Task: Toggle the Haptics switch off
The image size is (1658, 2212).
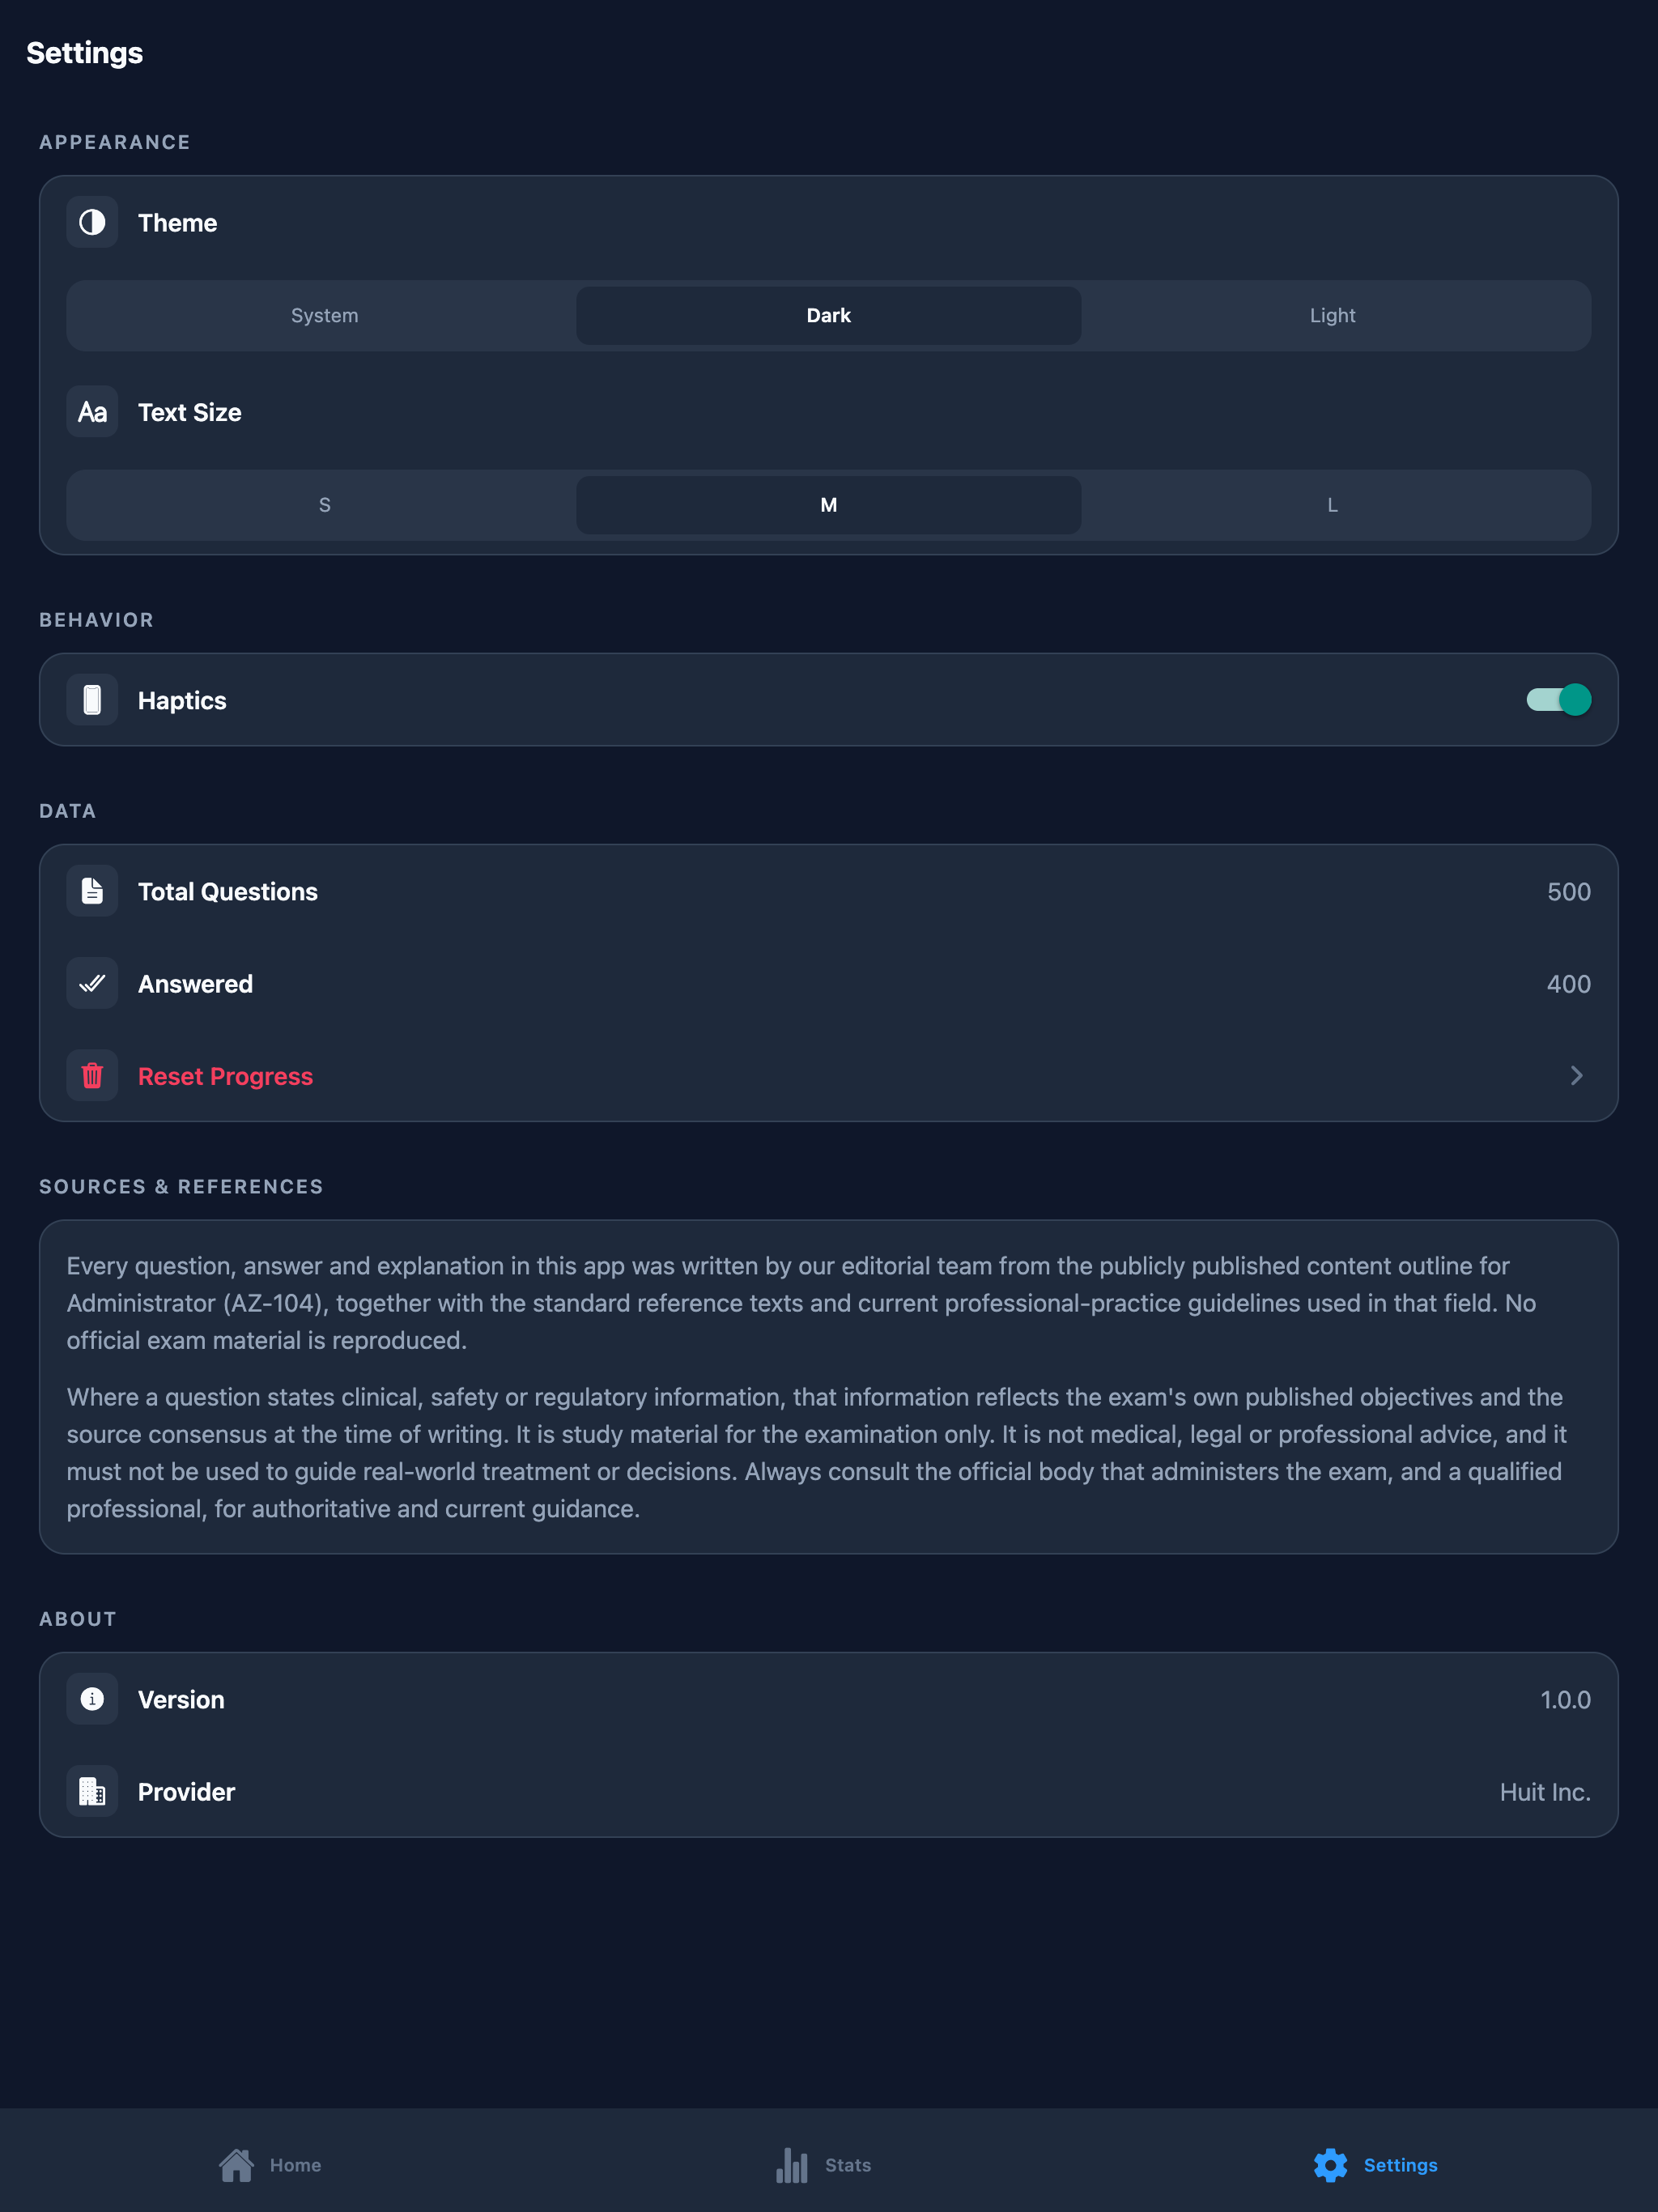Action: click(x=1558, y=700)
